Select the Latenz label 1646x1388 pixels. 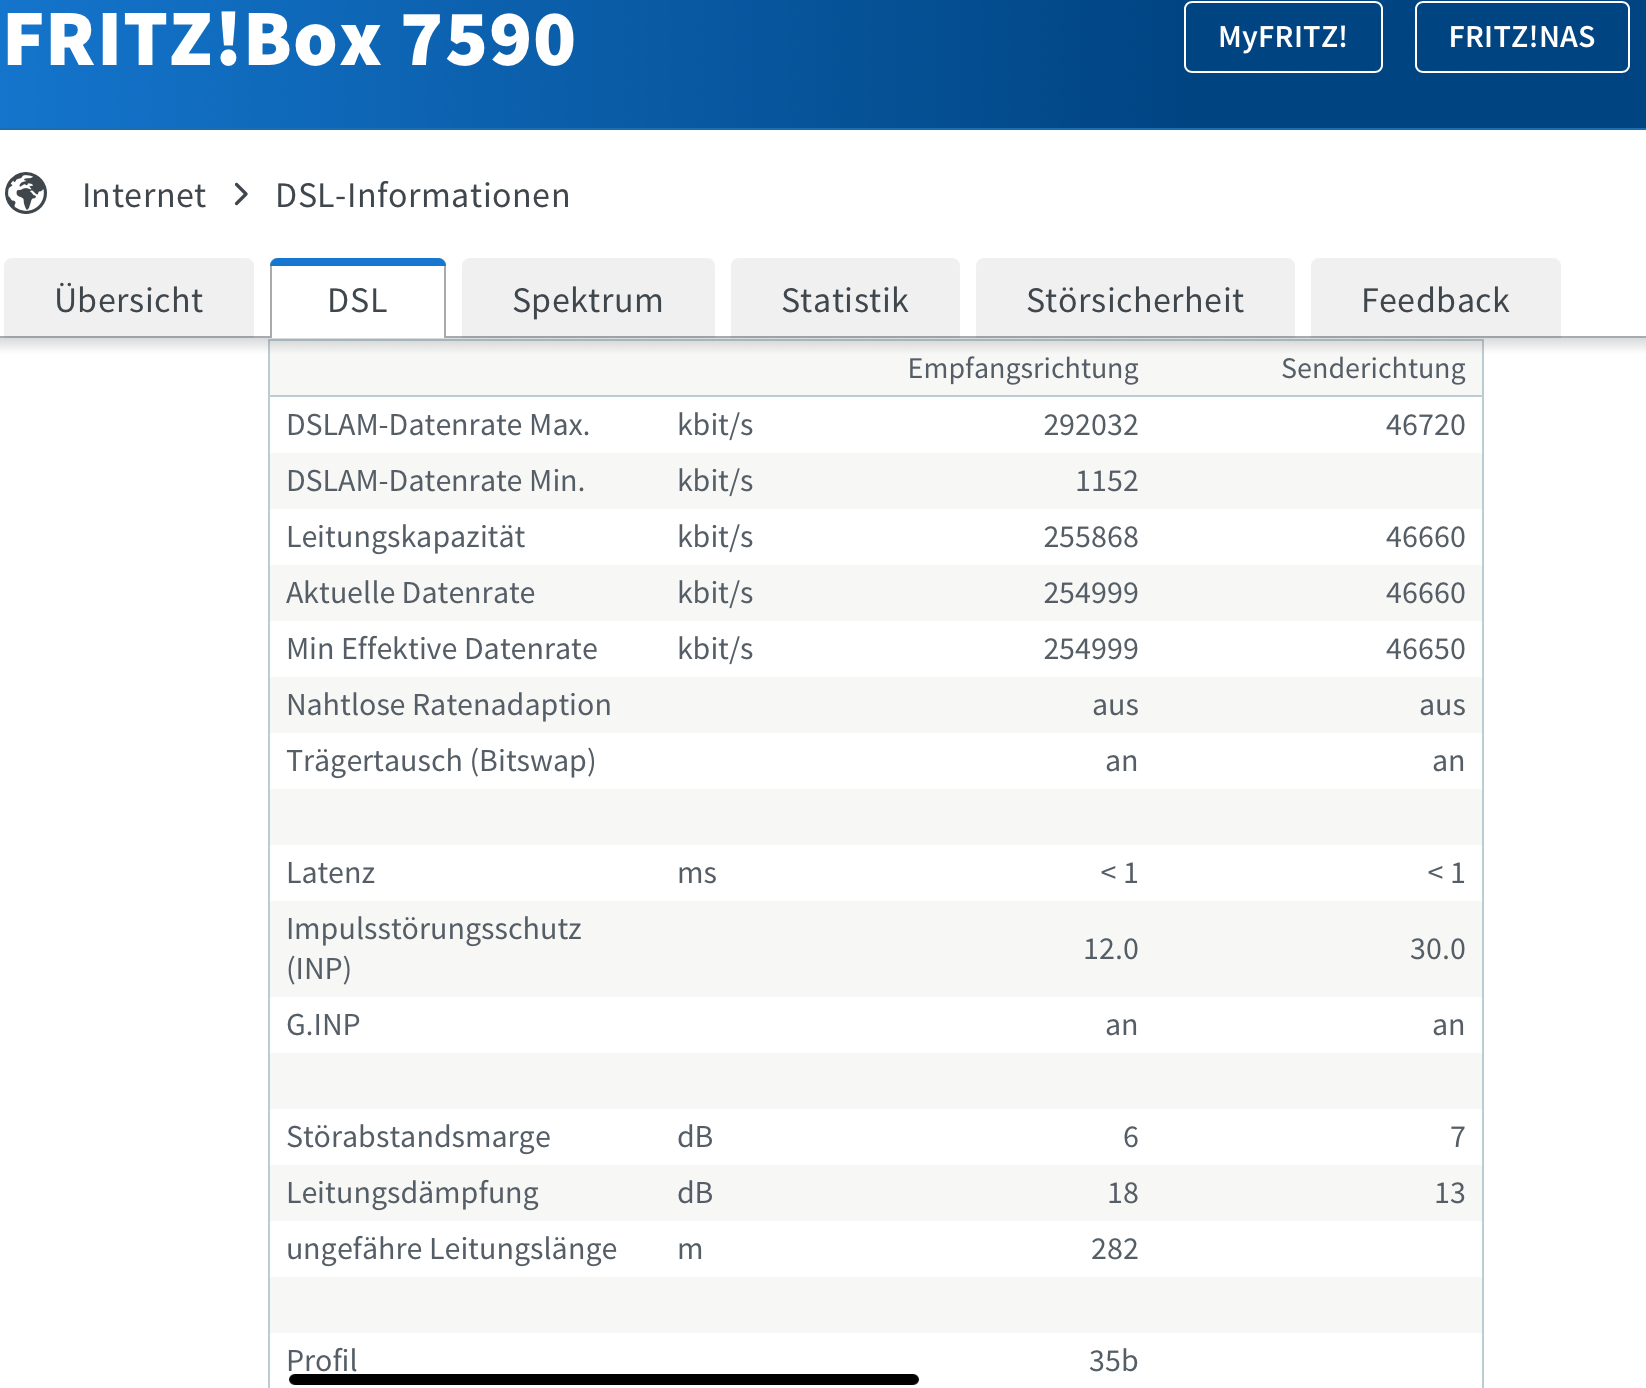pos(331,873)
